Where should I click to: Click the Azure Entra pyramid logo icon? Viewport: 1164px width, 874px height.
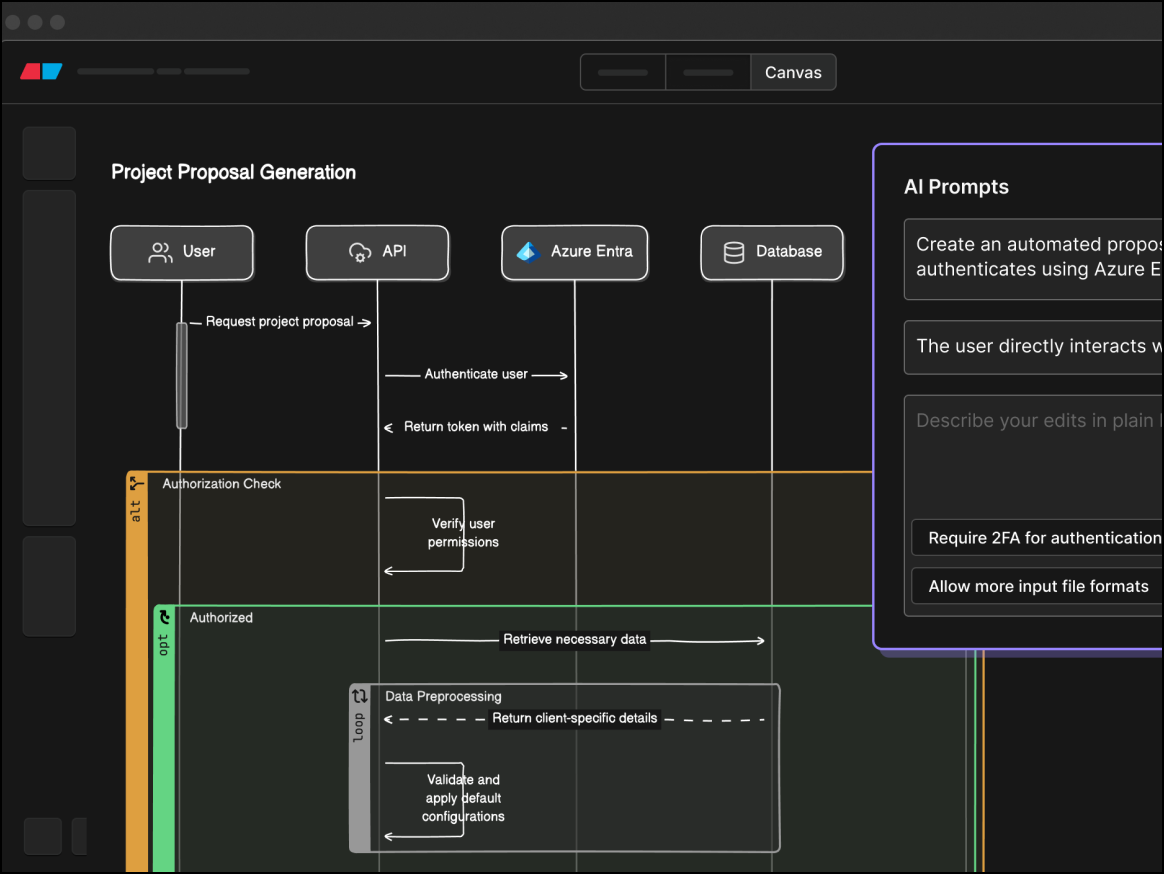click(528, 252)
